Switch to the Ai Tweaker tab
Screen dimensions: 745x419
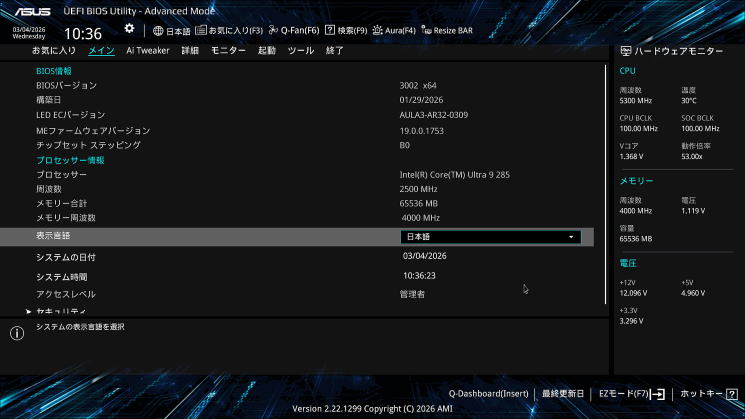(148, 50)
